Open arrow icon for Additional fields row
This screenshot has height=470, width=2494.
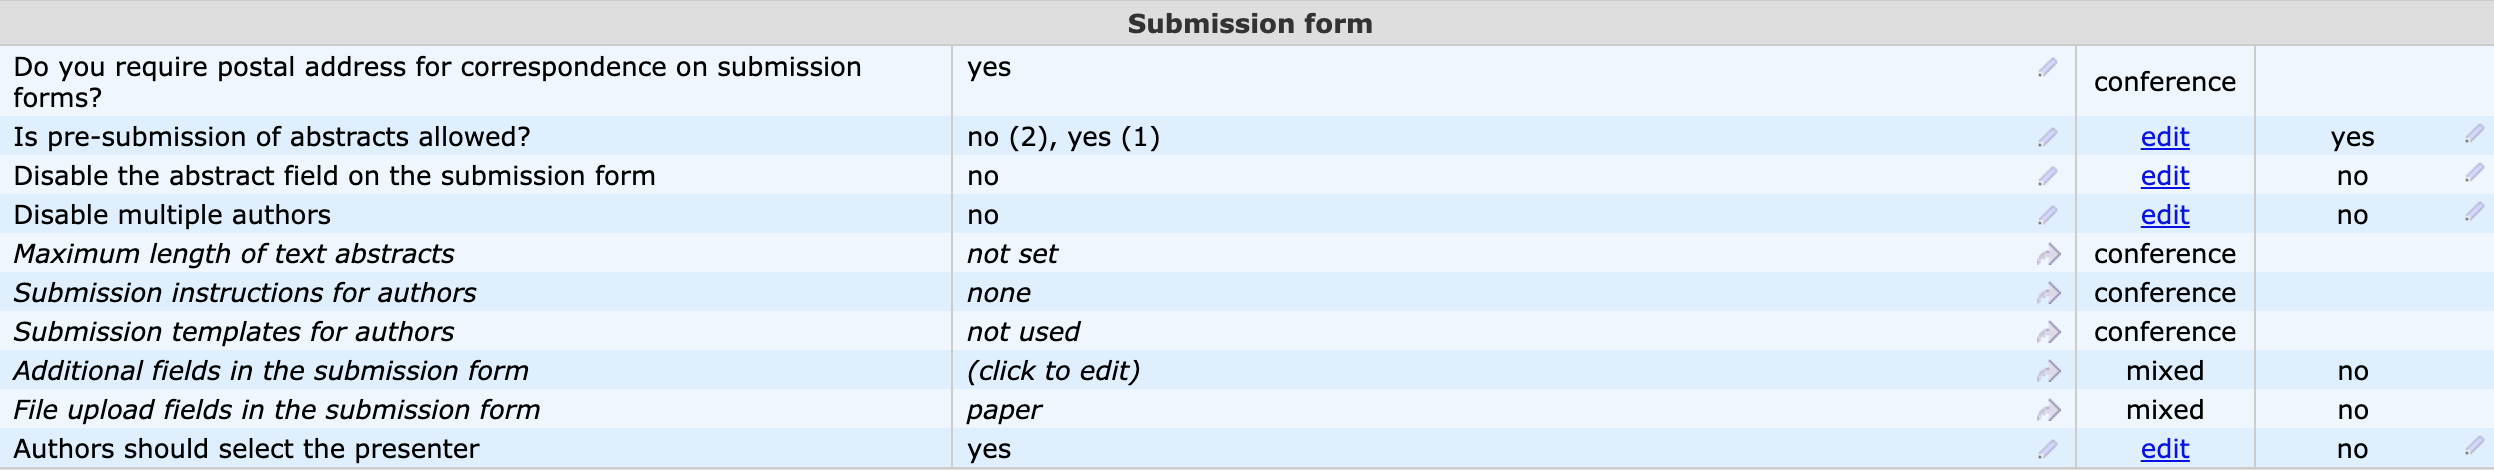pos(2049,372)
